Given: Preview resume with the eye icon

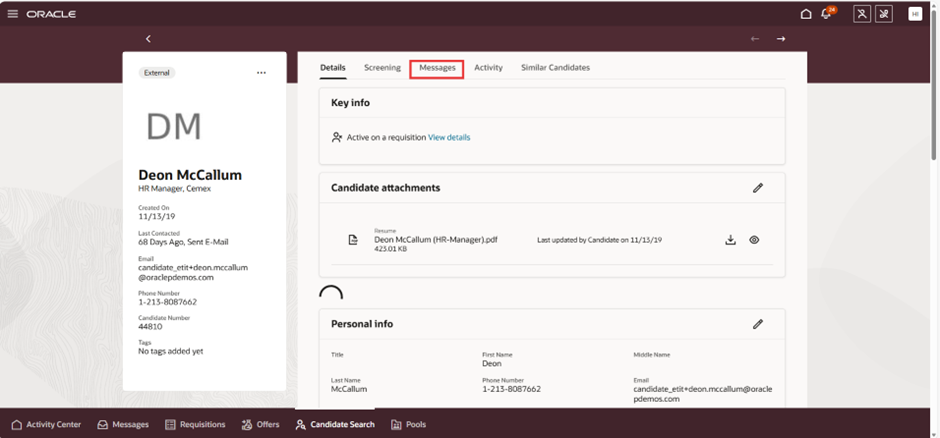Looking at the screenshot, I should [x=754, y=240].
